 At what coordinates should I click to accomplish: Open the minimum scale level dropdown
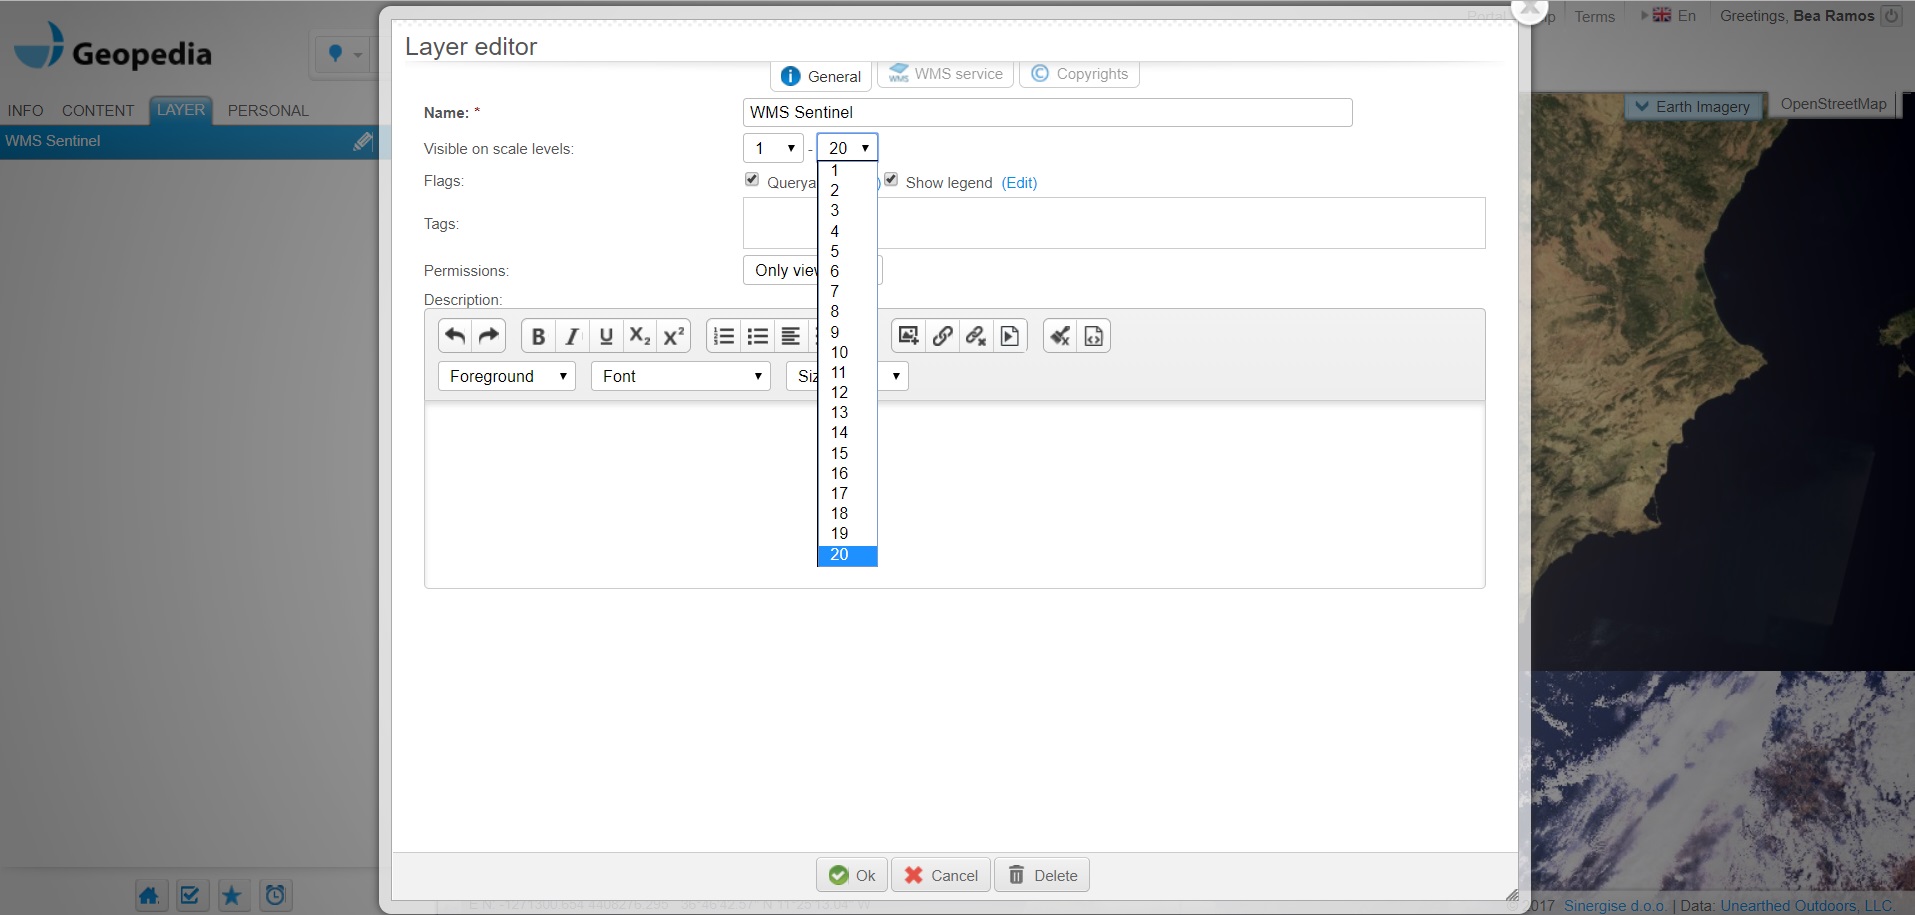[x=773, y=148]
